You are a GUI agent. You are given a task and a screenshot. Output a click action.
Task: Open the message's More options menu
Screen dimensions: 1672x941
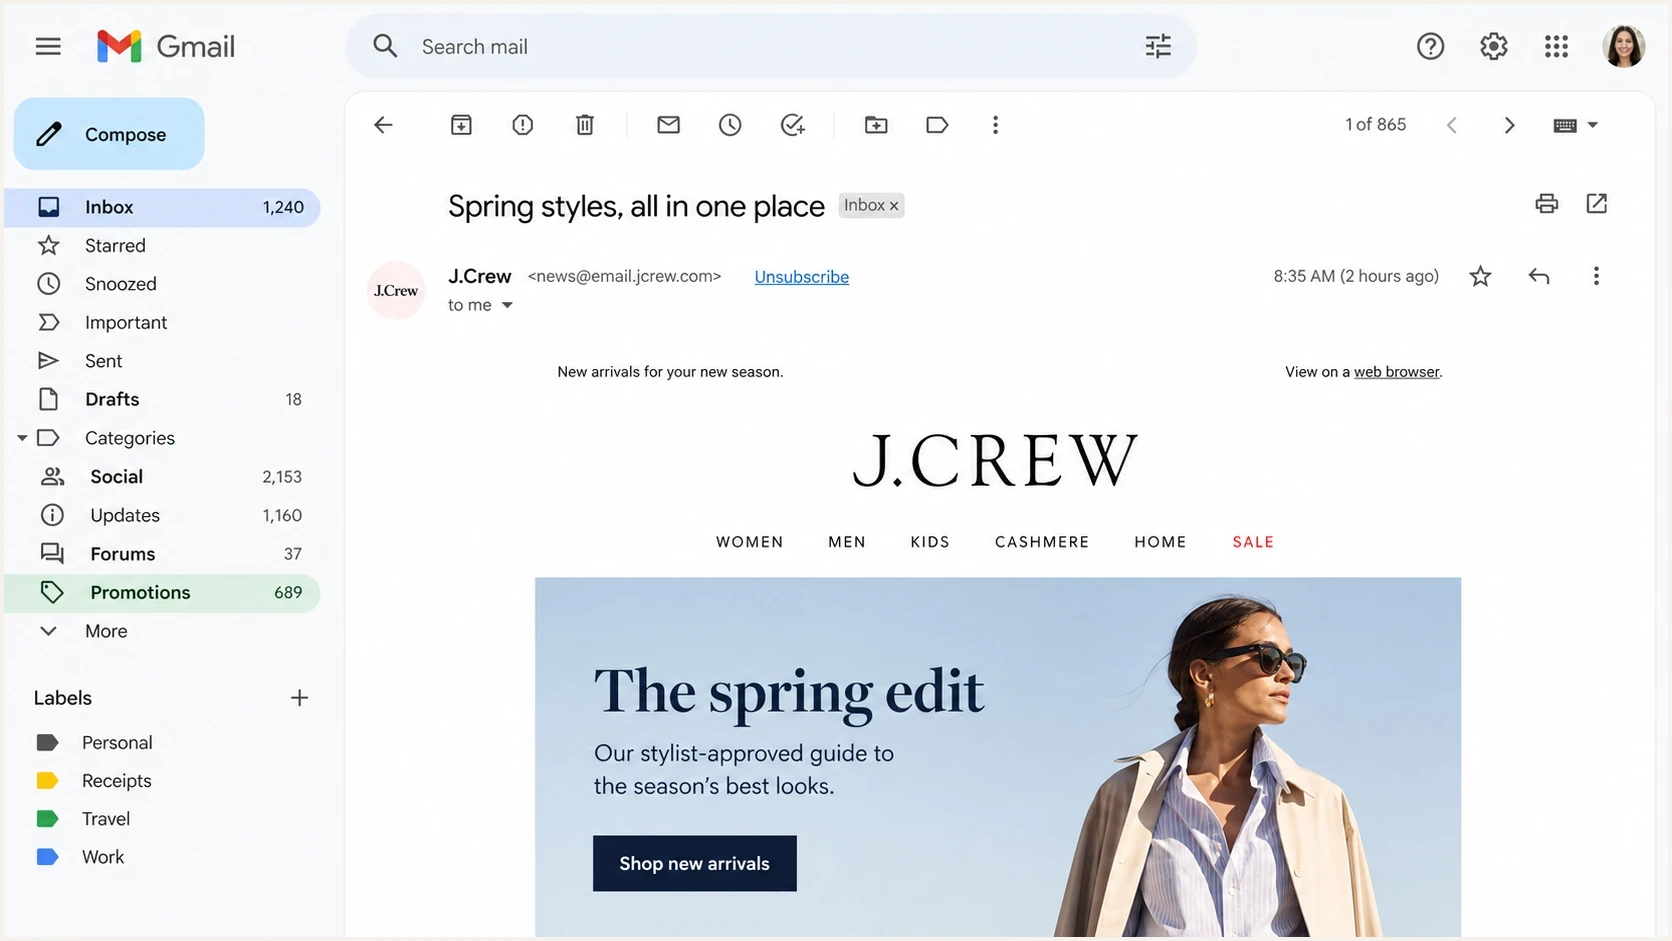(1596, 276)
